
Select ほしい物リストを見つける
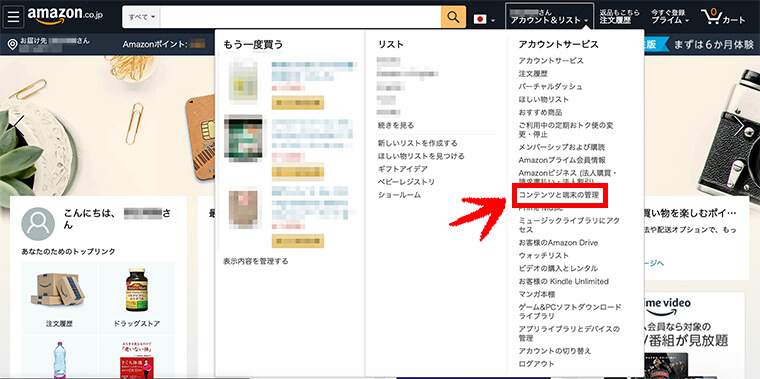[x=421, y=156]
